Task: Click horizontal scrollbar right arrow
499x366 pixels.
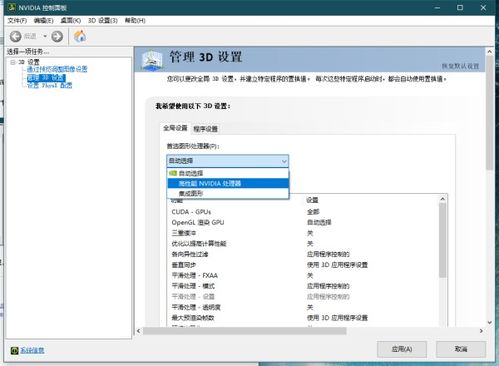Action: [x=481, y=331]
